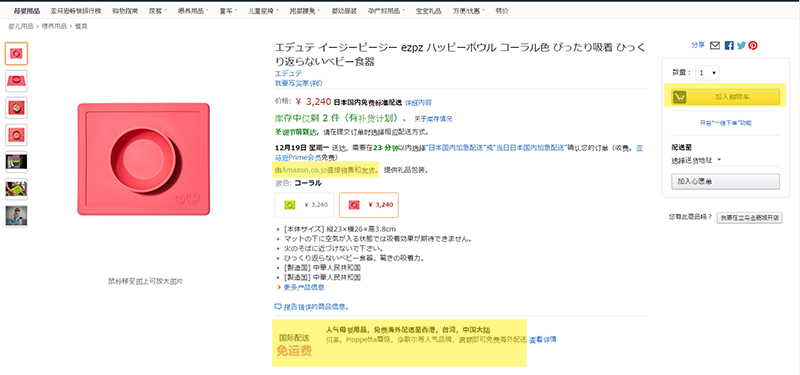The width and height of the screenshot is (800, 375).
Task: Select the fourth product thumbnail
Action: [16, 135]
